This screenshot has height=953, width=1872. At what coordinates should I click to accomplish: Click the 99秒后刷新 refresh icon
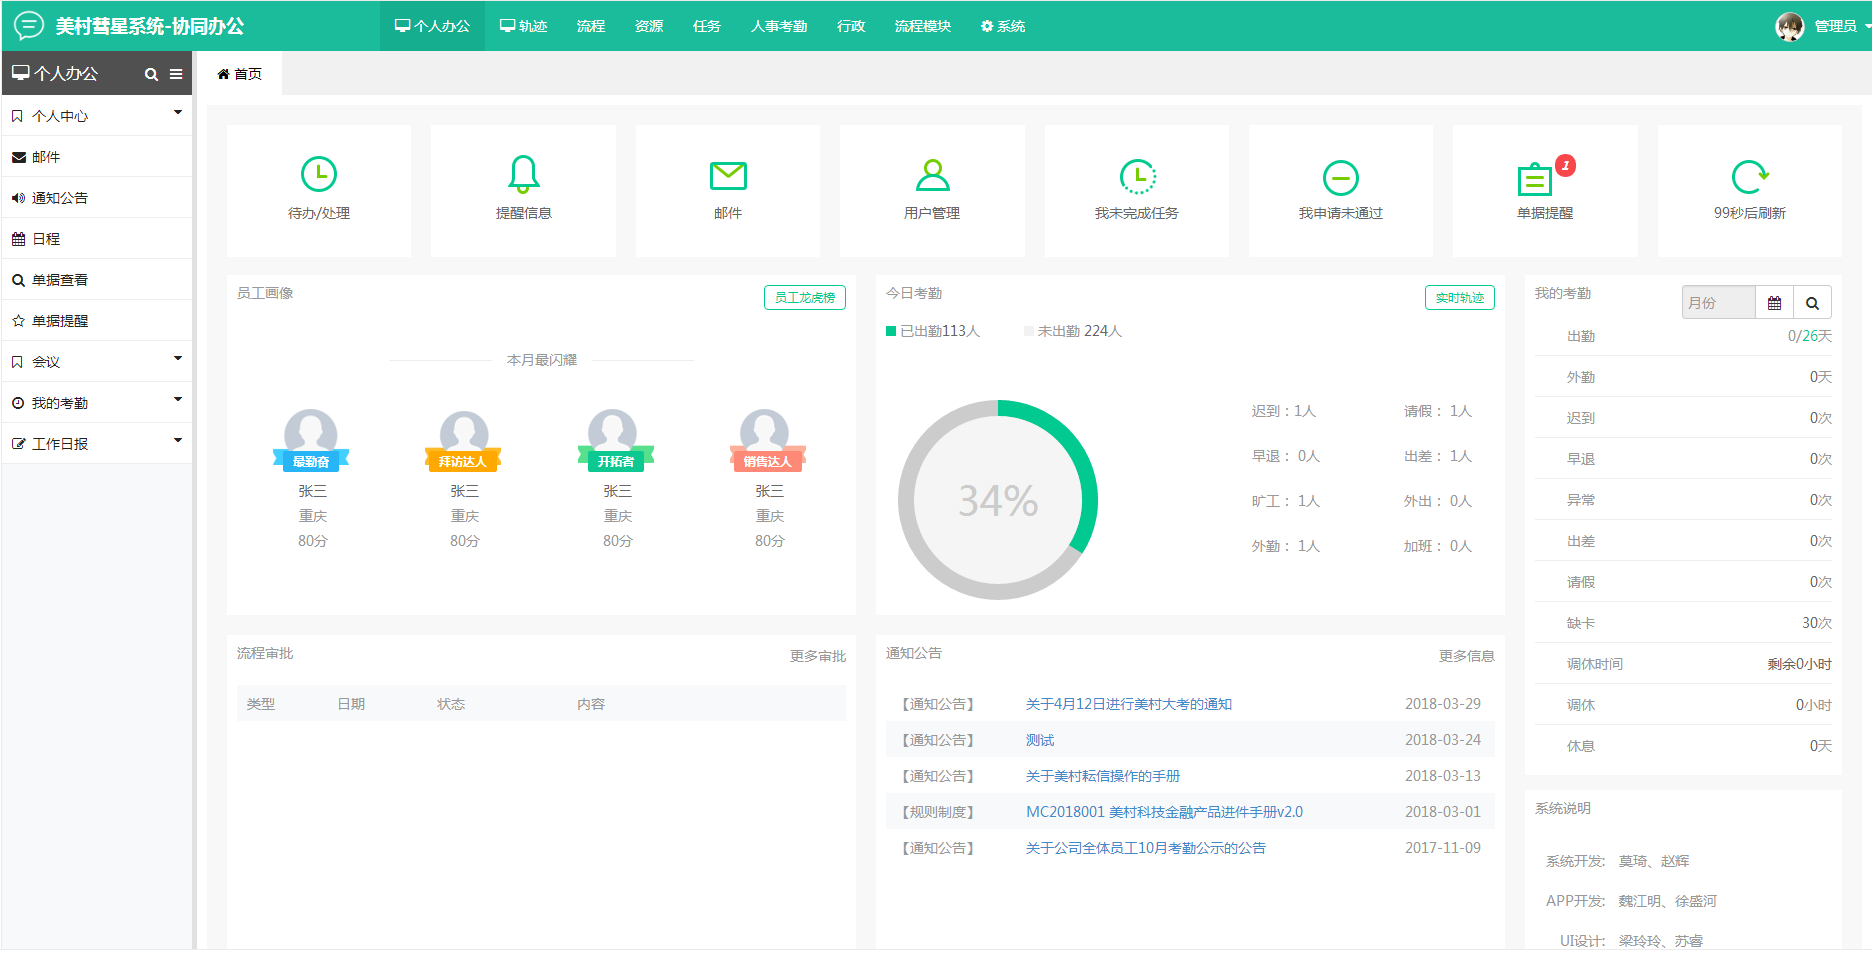coord(1750,177)
